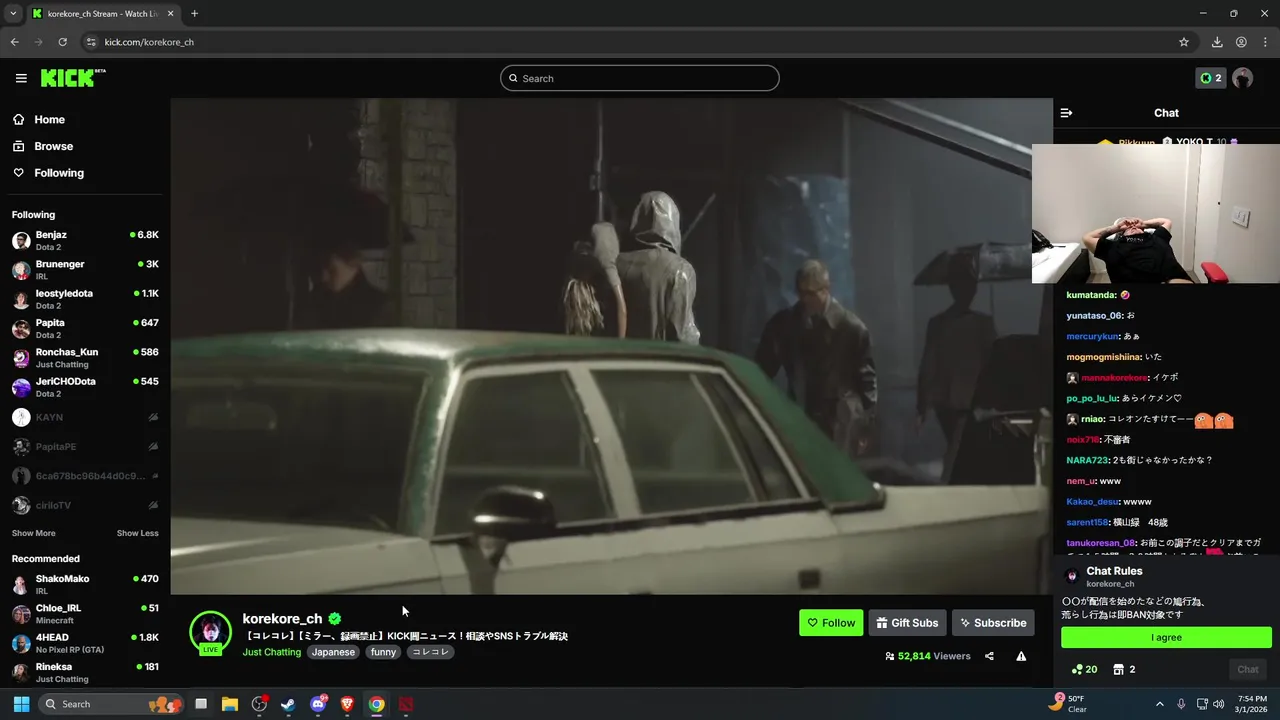Open Discord from taskbar

pyautogui.click(x=318, y=704)
